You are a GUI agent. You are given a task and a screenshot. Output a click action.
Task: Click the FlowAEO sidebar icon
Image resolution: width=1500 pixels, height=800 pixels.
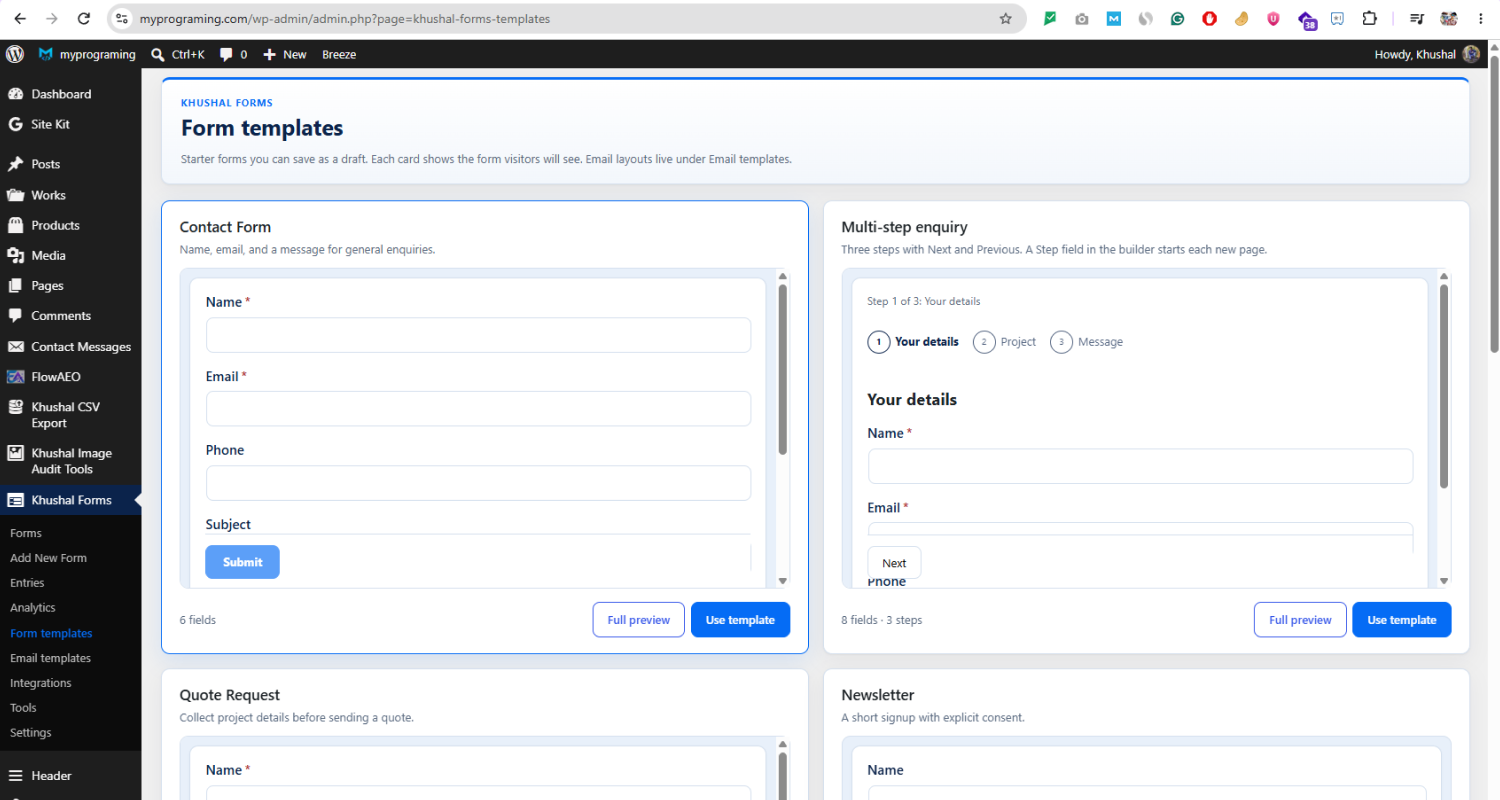pos(15,377)
